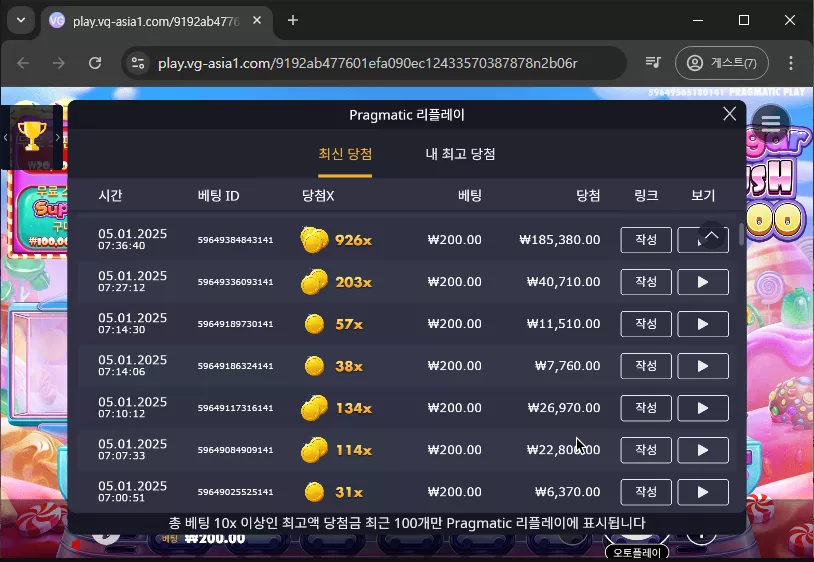Go to previous tournament with left arrow

pos(5,138)
